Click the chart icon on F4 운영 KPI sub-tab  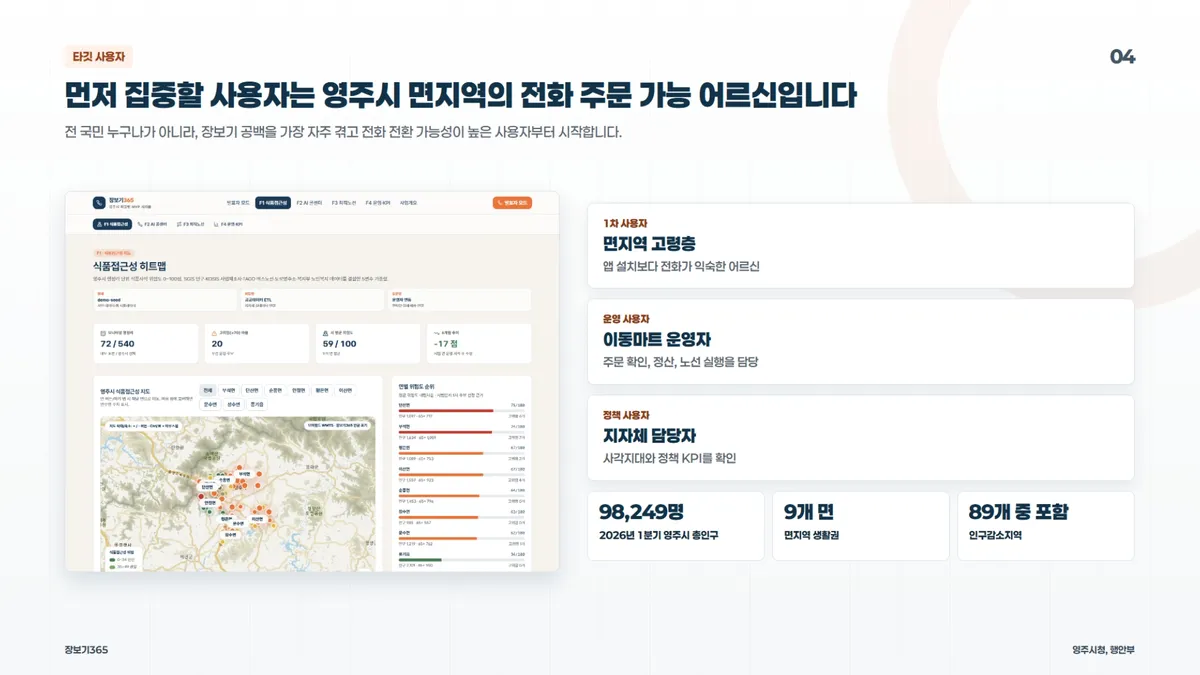(x=215, y=224)
